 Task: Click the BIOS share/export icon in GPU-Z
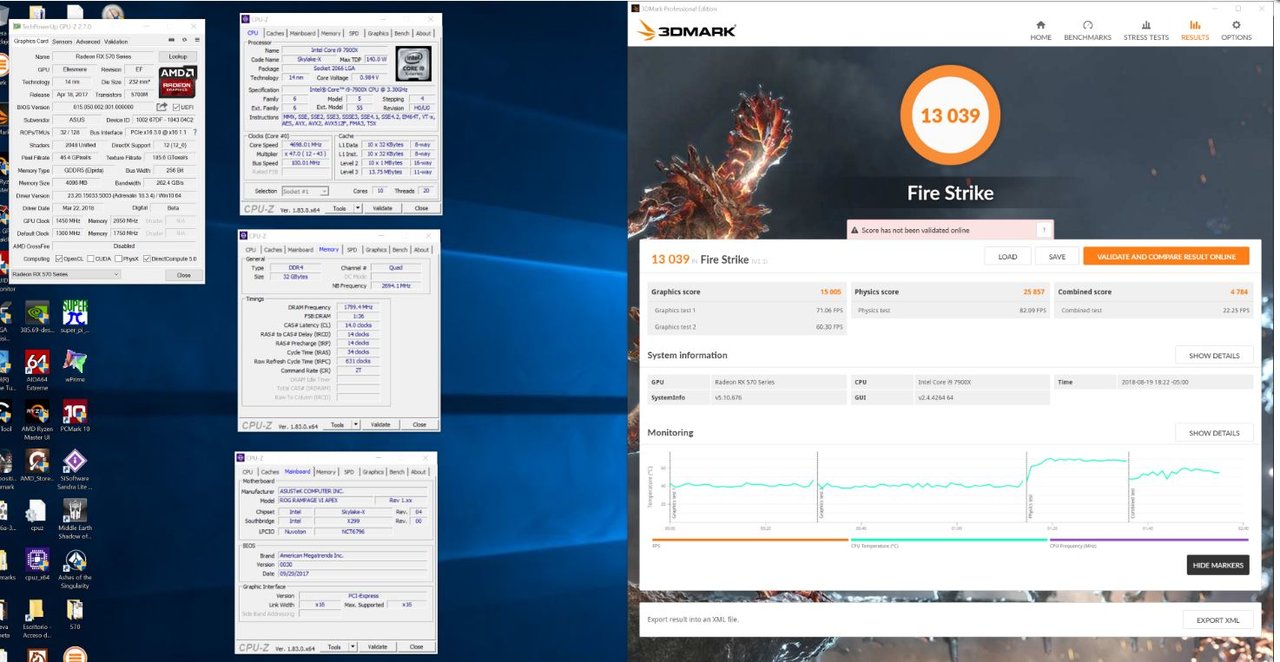pos(162,107)
